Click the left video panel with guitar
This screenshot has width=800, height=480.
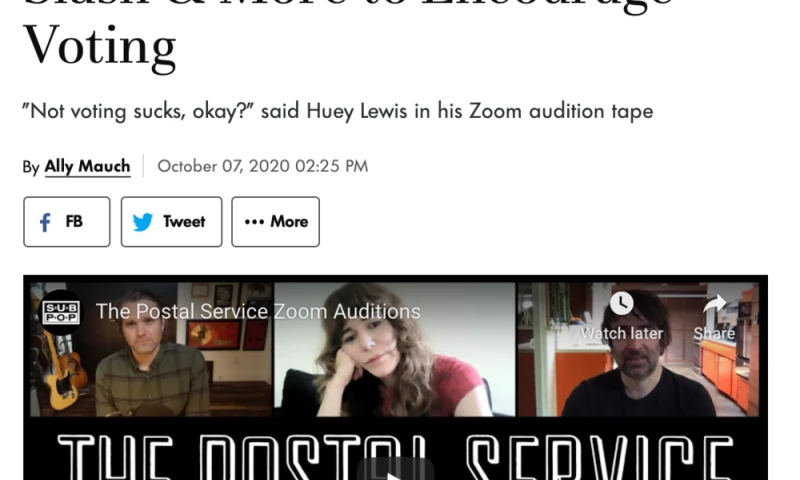click(150, 370)
